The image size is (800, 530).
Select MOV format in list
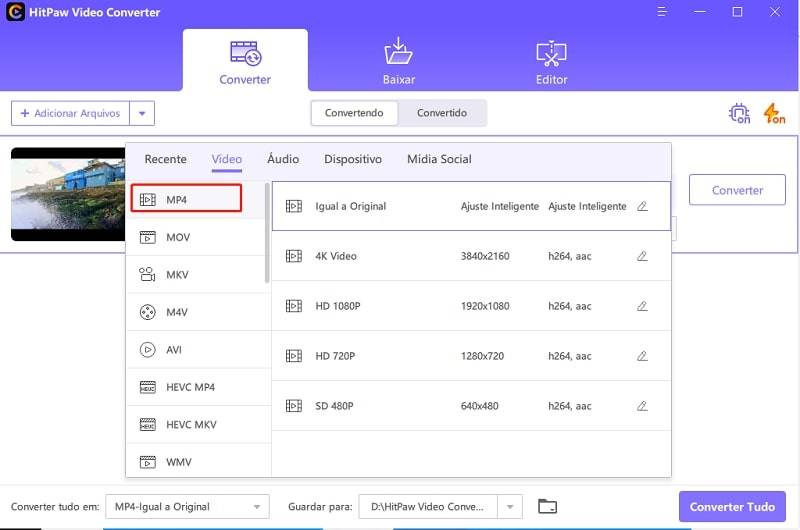[x=196, y=237]
